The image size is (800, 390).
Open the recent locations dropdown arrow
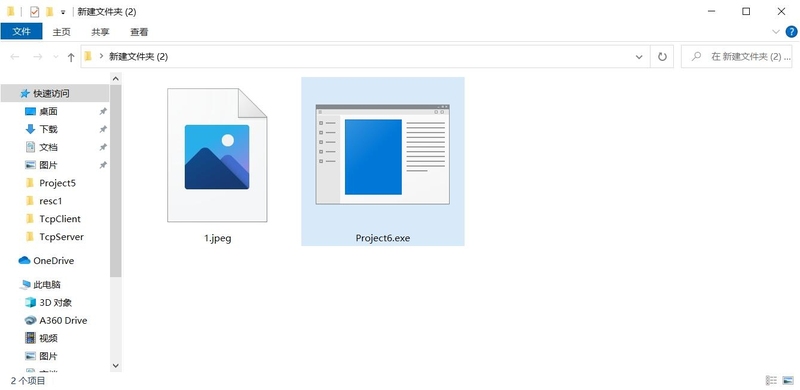point(56,57)
